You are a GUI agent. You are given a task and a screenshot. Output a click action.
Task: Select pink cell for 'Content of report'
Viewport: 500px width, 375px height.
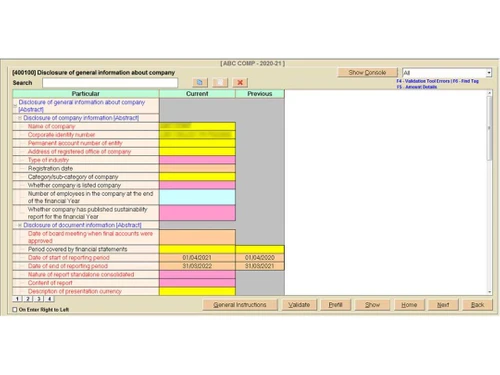point(197,283)
